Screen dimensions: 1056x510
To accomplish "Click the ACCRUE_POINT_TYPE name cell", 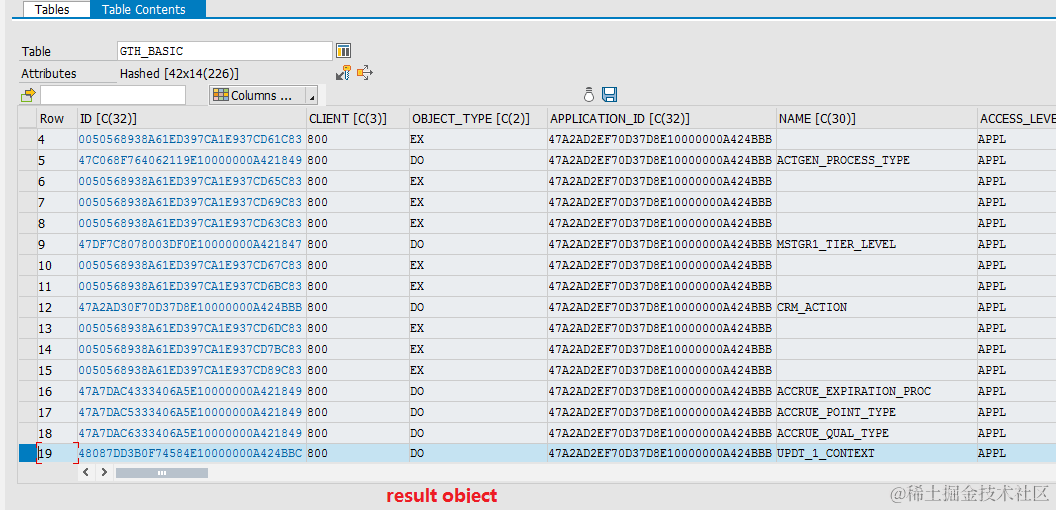I will point(876,412).
